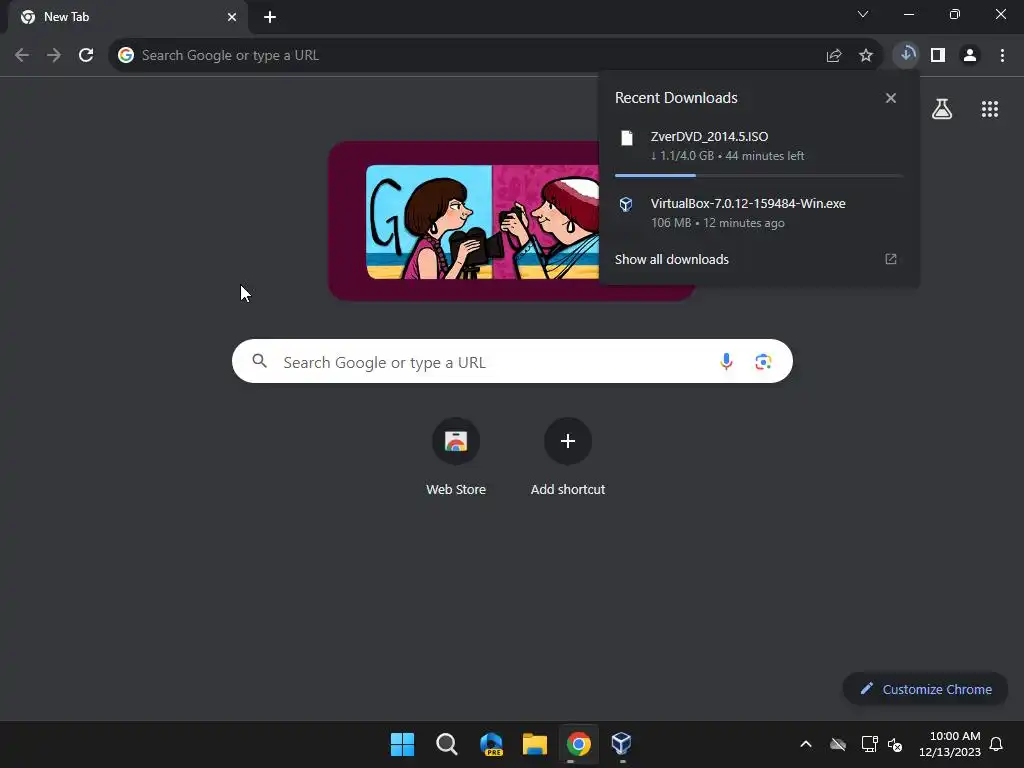Image resolution: width=1024 pixels, height=768 pixels.
Task: Open the share this page icon
Action: (834, 56)
